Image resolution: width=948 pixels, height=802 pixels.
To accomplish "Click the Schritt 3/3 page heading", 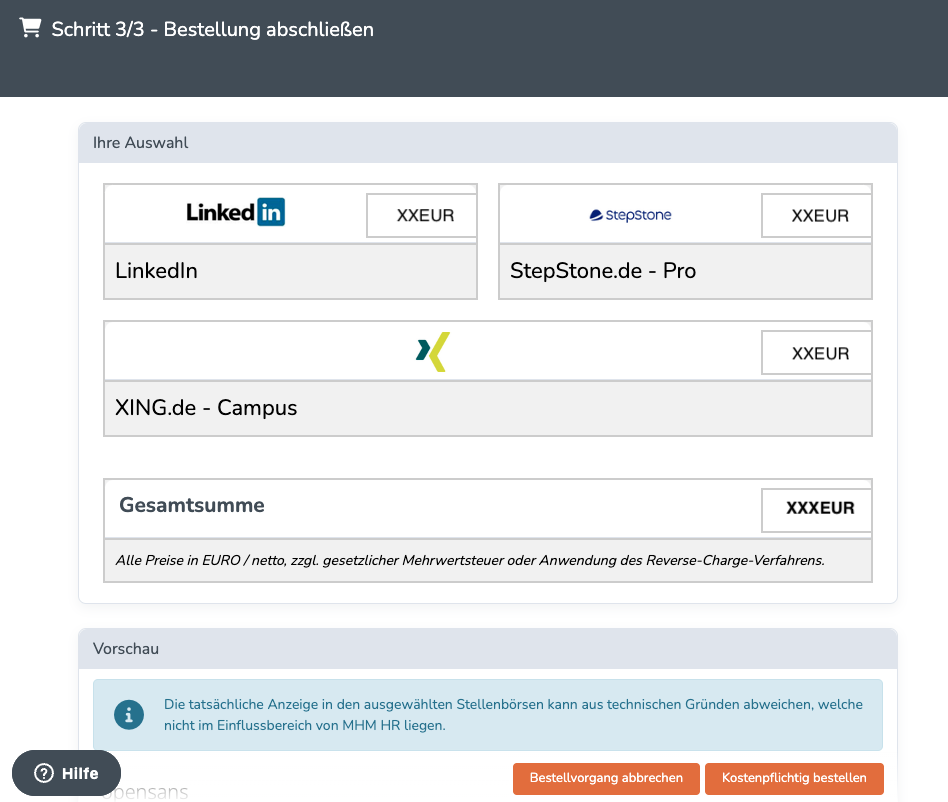I will (212, 29).
